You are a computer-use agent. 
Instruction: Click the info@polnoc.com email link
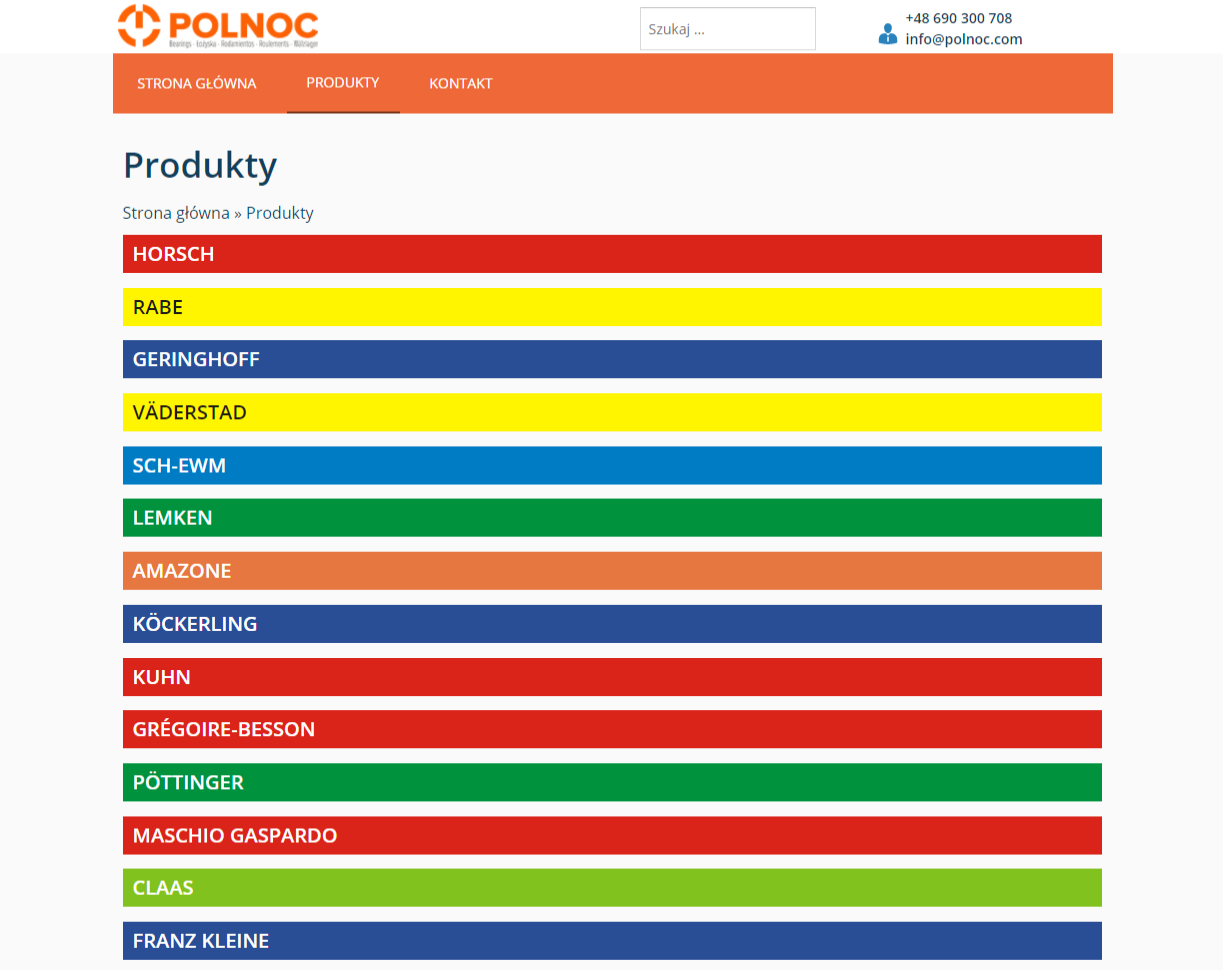pyautogui.click(x=964, y=39)
